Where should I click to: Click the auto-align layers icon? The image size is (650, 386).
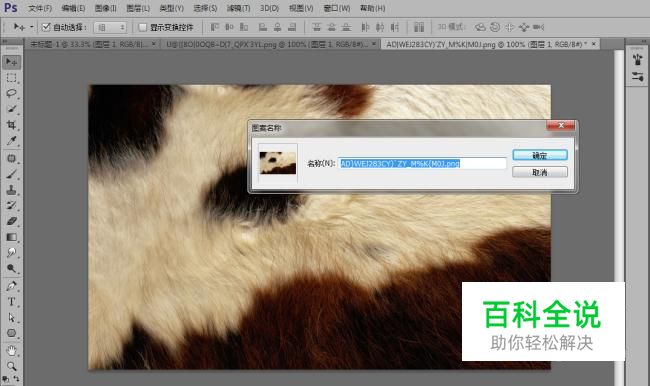point(419,27)
